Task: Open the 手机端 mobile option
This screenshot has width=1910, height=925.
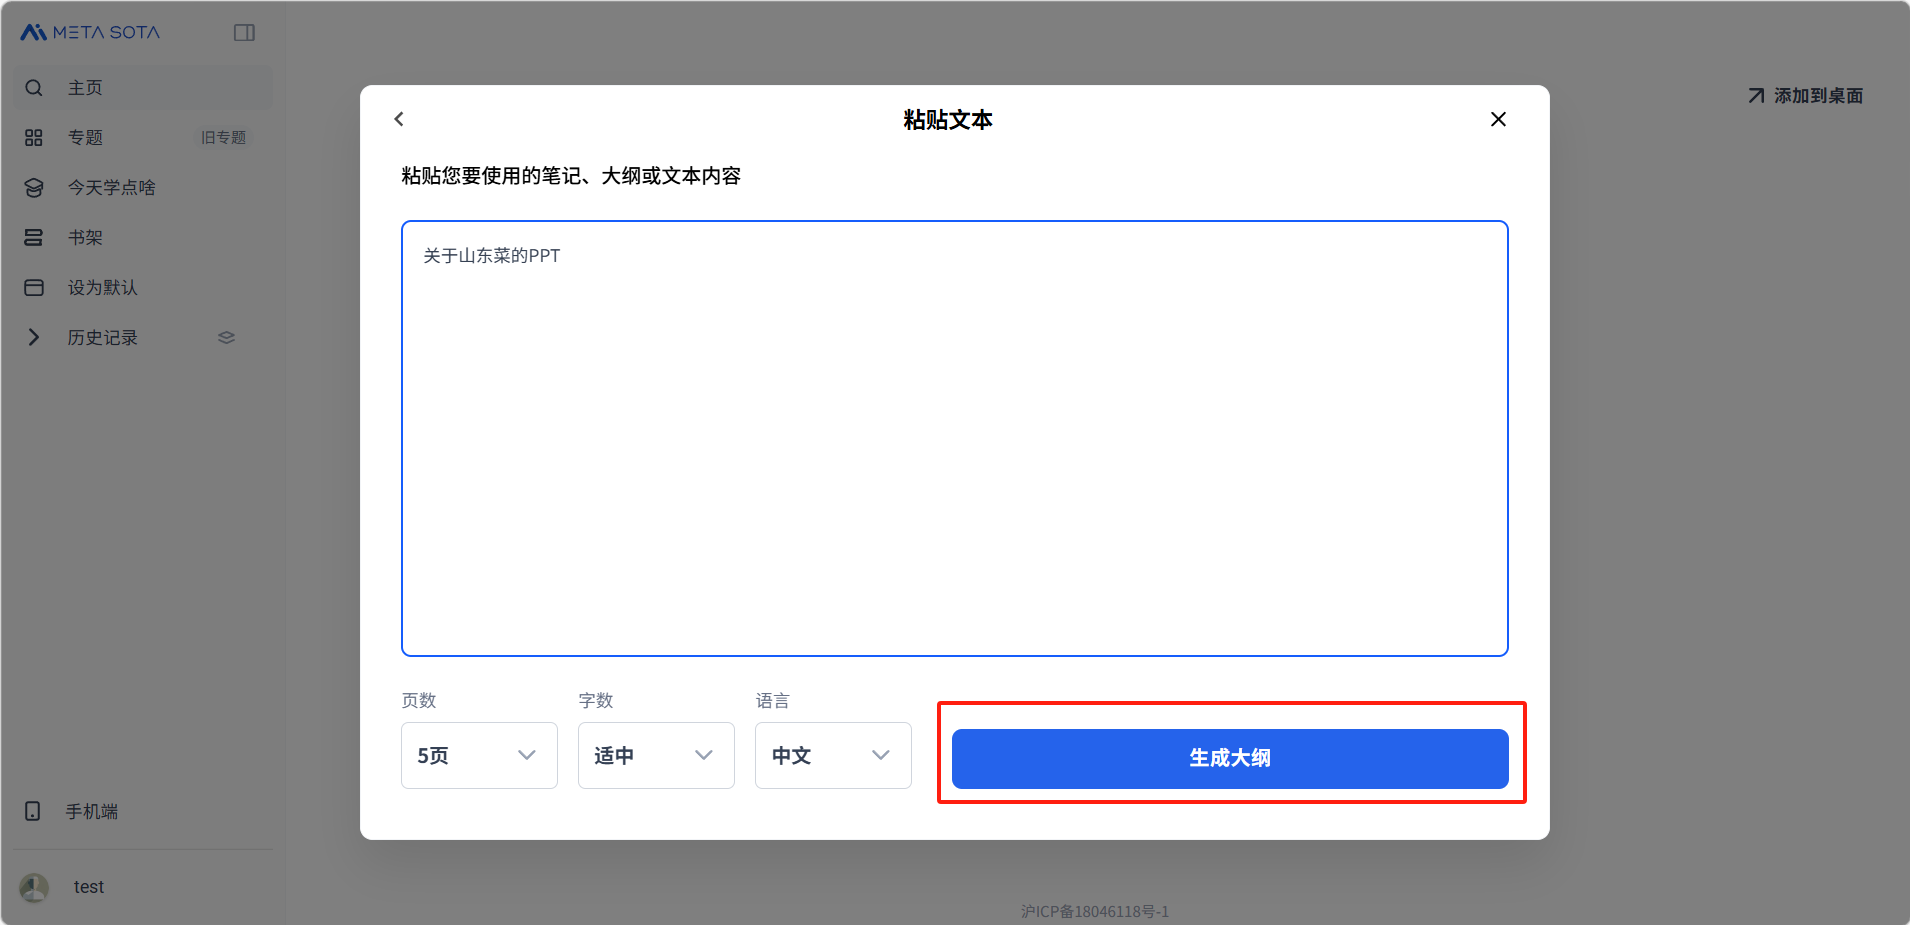Action: (91, 811)
